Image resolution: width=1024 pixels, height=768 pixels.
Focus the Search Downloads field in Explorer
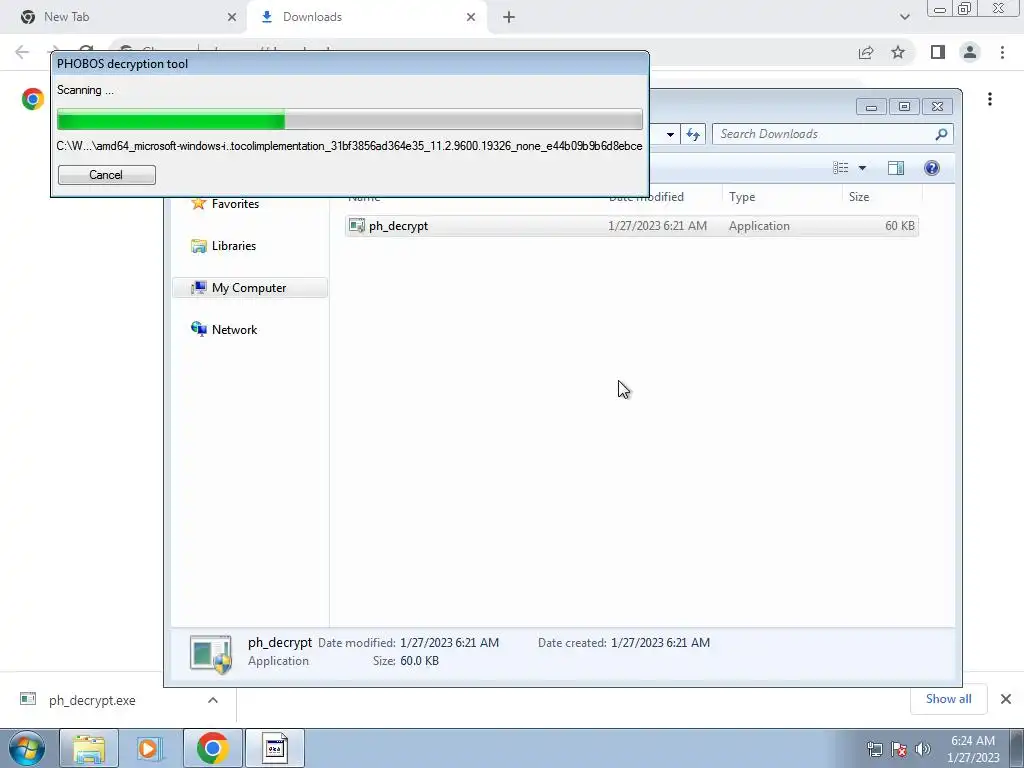click(833, 134)
